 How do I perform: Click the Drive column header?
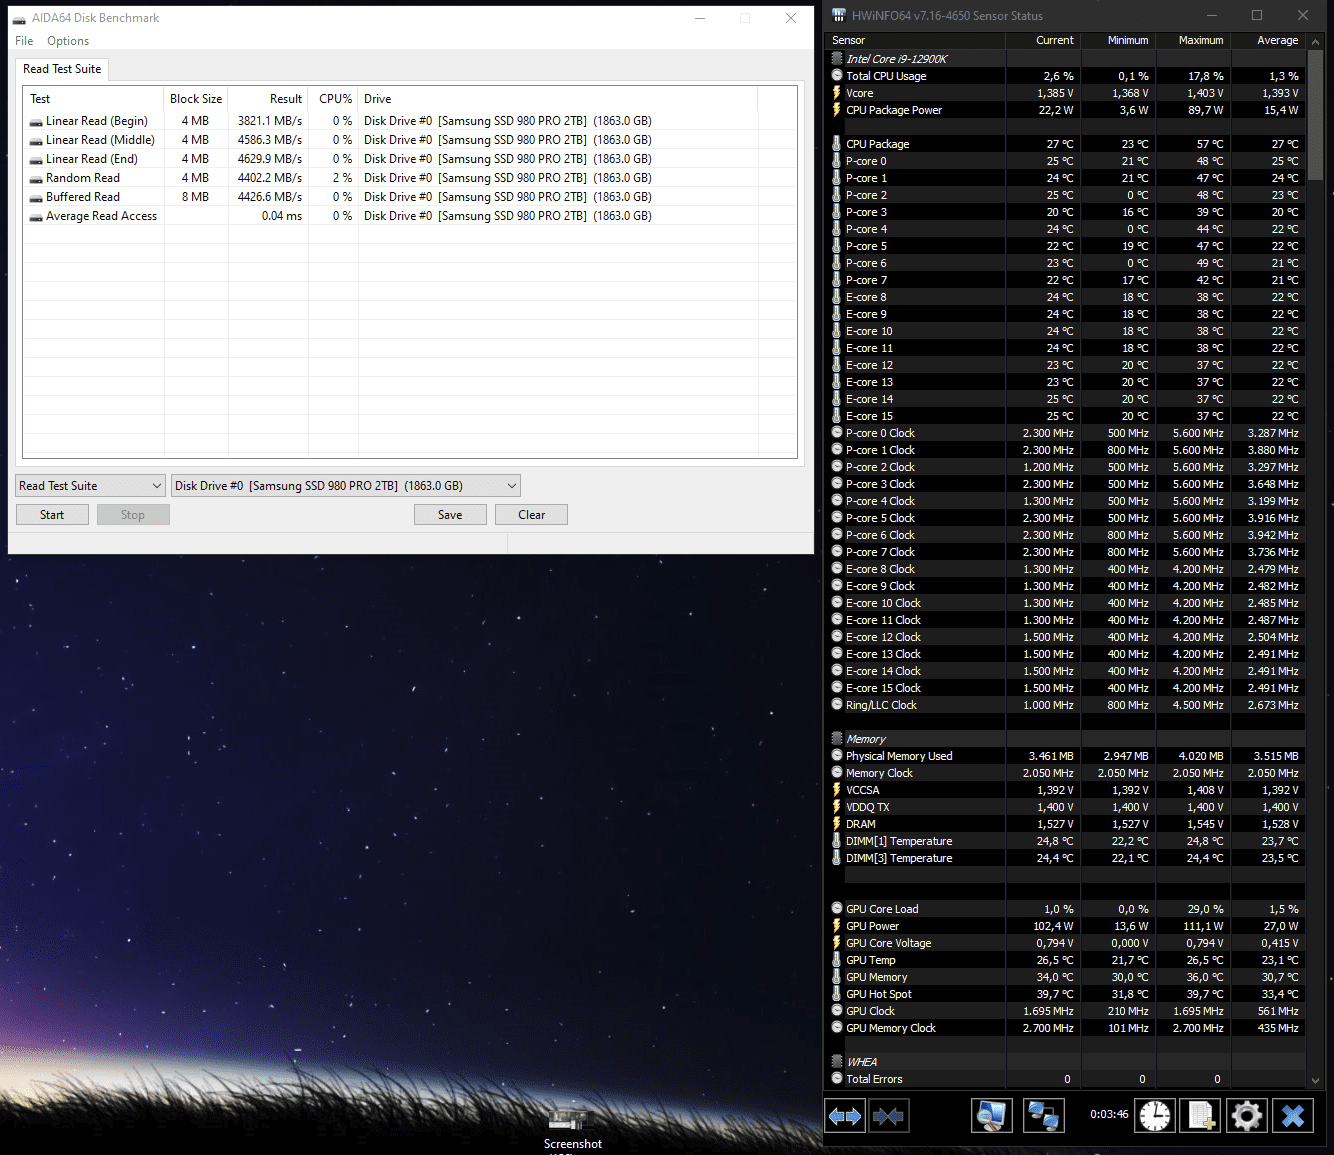(x=558, y=99)
